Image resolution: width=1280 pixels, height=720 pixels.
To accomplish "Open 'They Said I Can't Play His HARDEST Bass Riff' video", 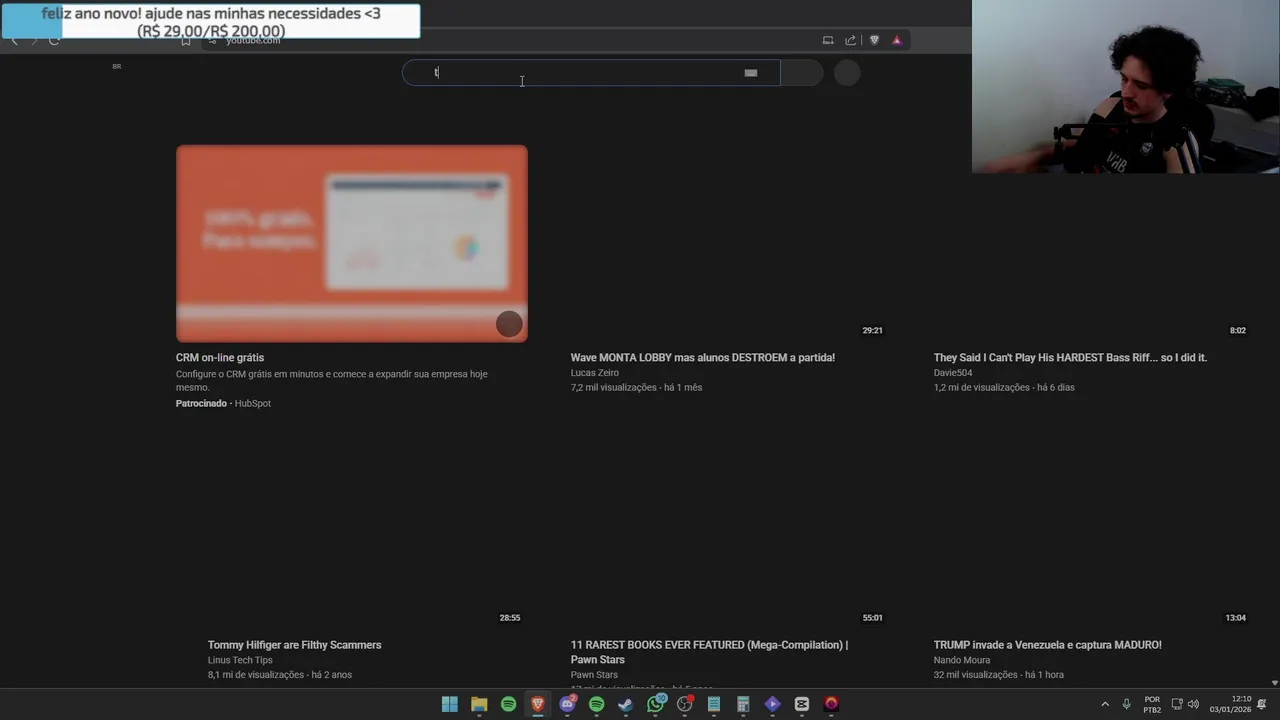I will [x=1070, y=358].
